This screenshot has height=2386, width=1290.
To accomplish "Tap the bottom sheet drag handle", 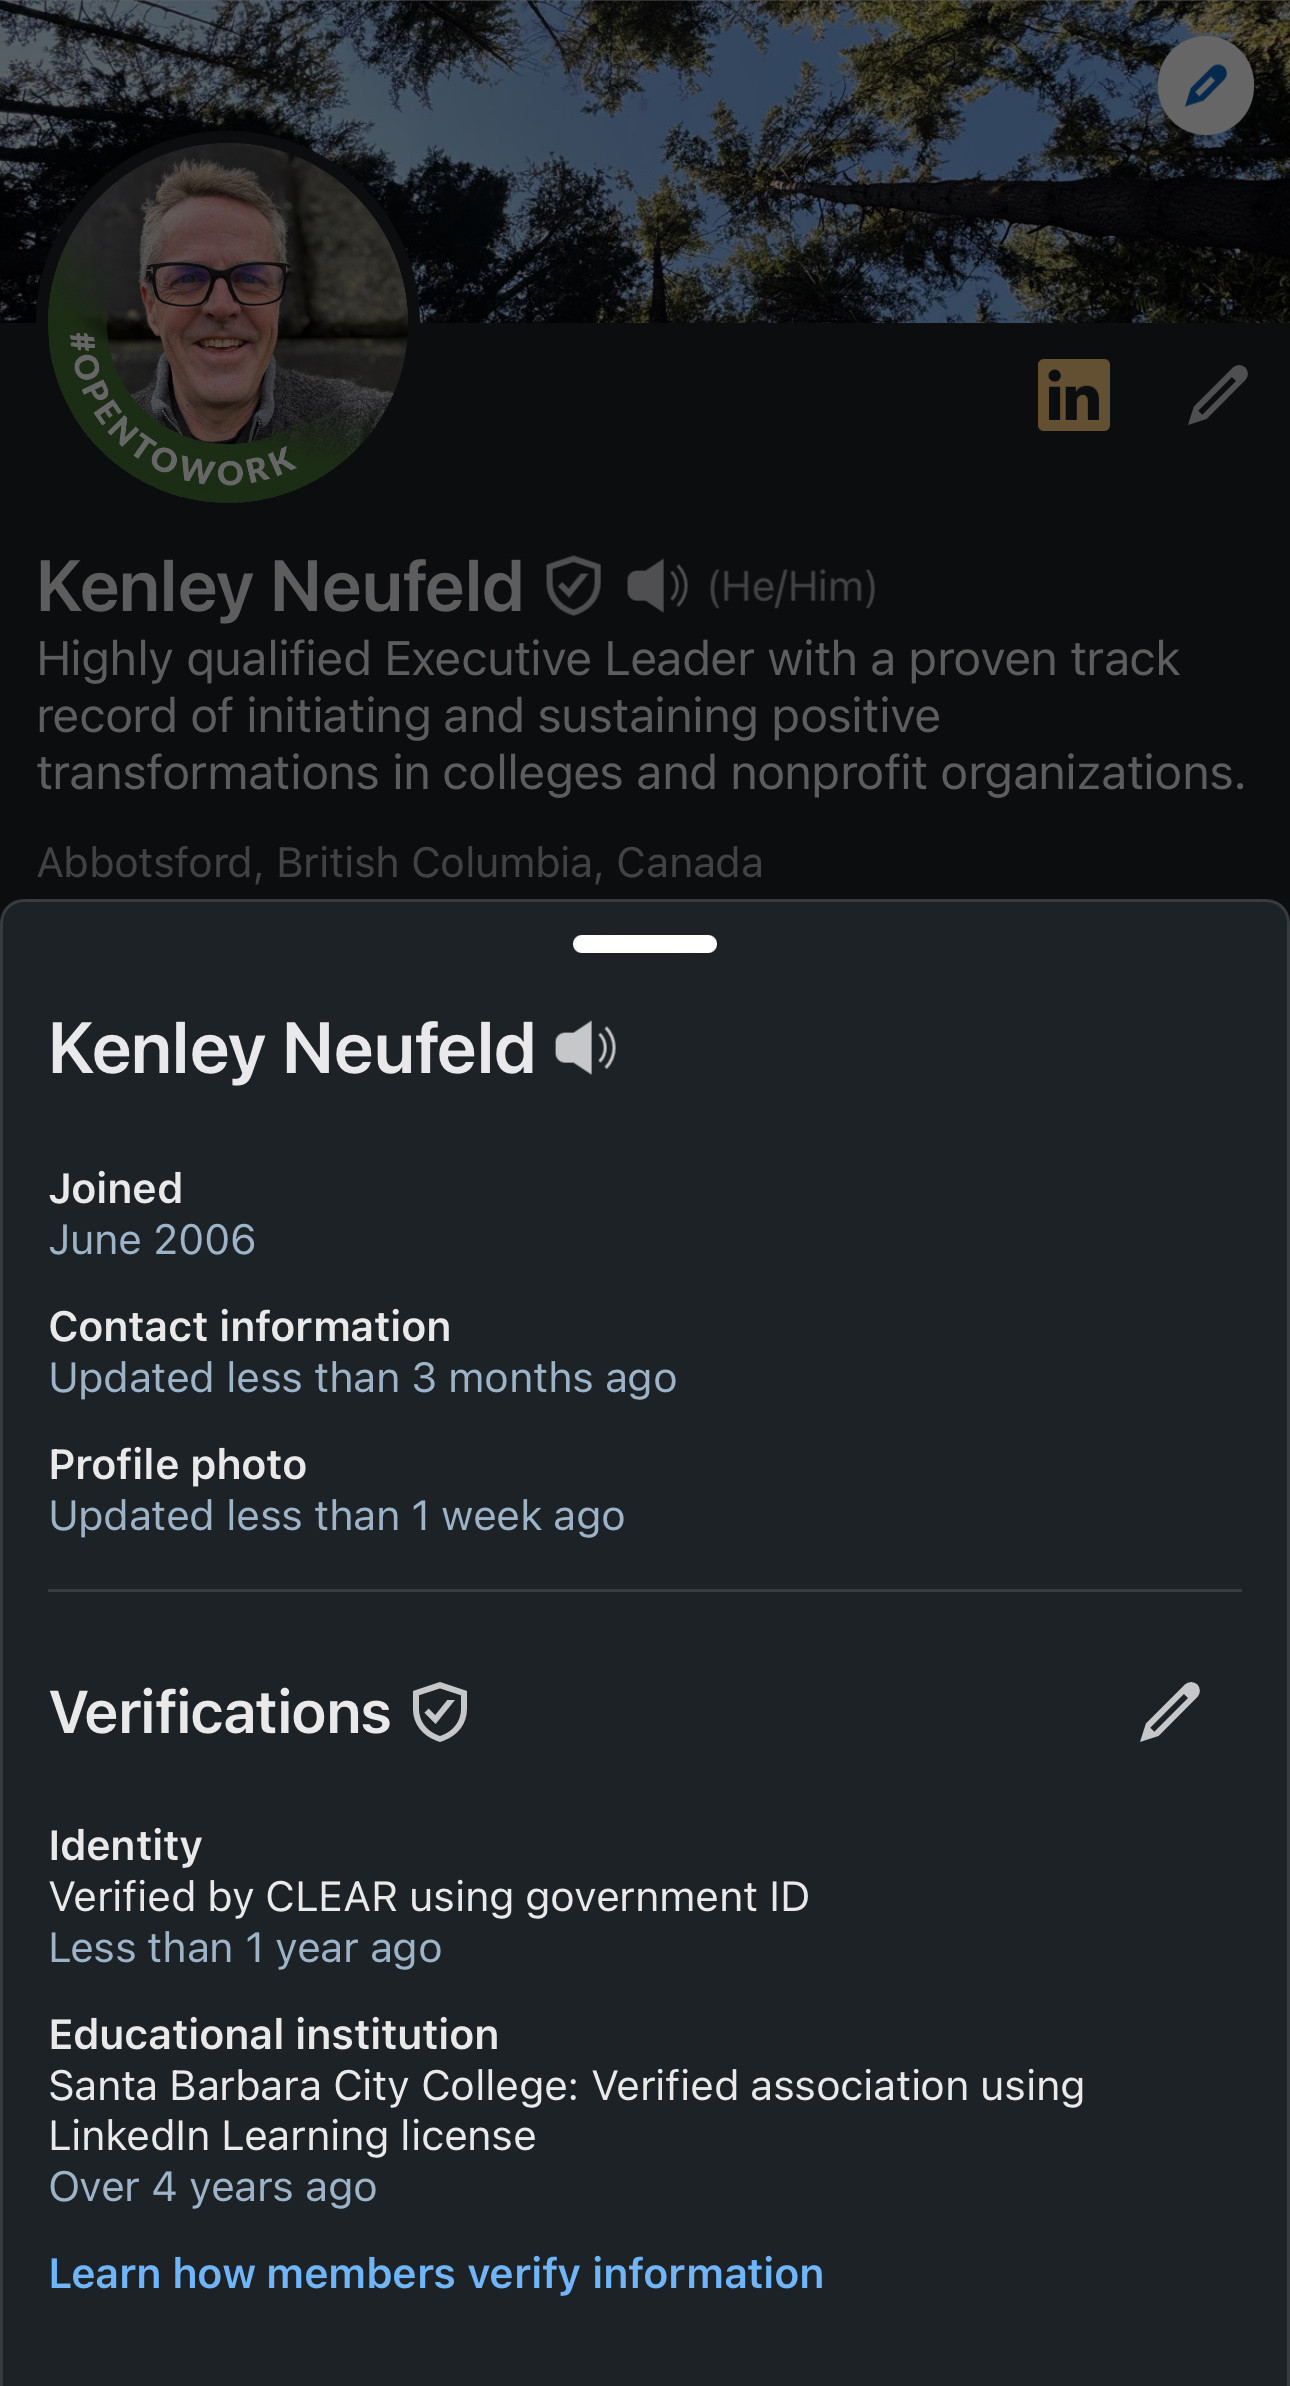I will 644,944.
